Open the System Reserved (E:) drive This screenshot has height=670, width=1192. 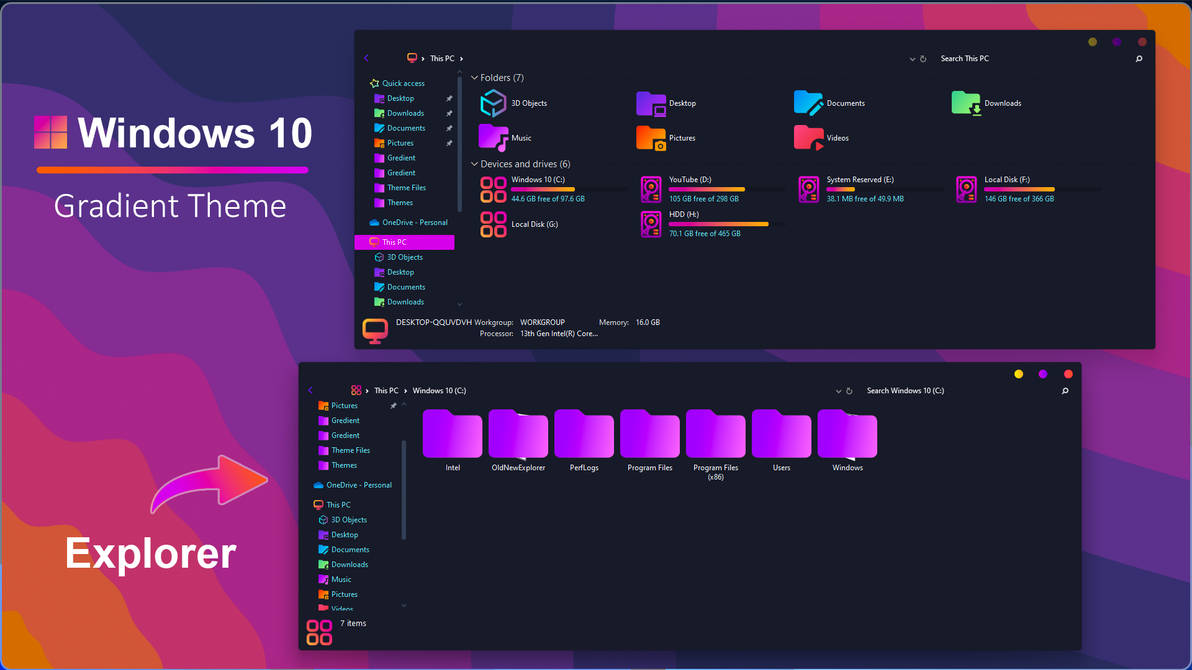click(x=851, y=189)
